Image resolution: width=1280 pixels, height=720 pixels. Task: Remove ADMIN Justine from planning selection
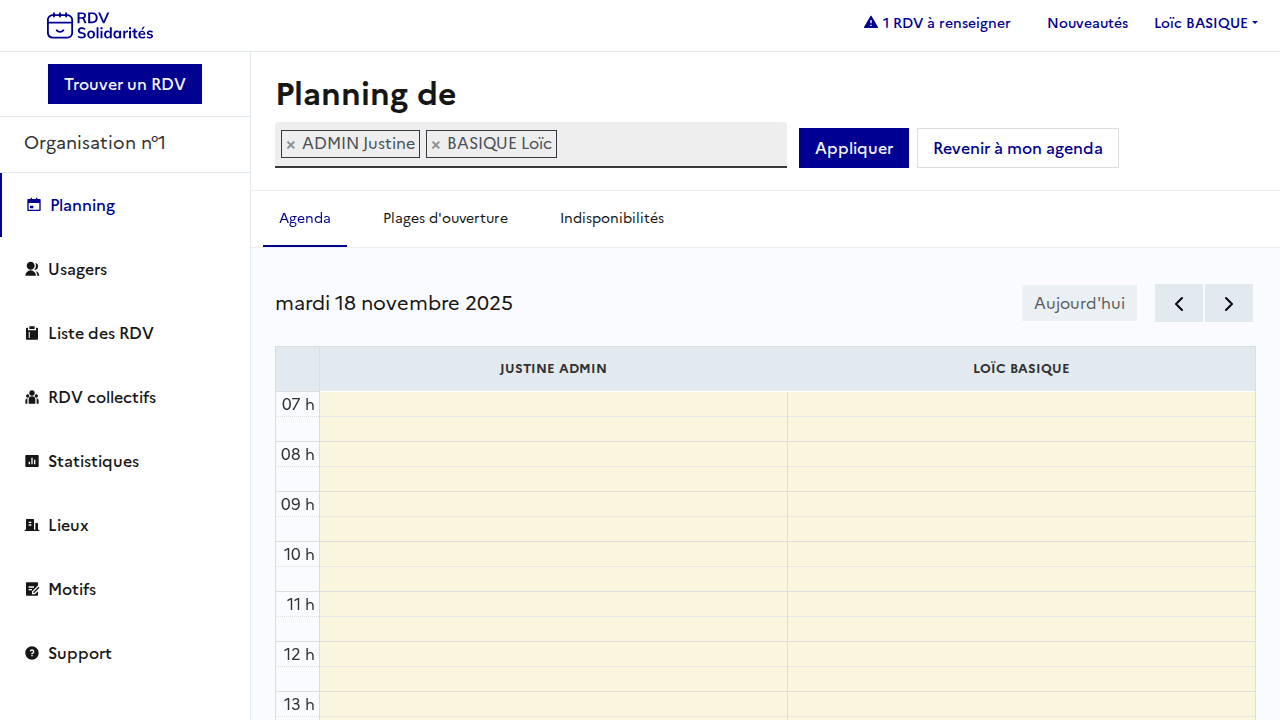point(291,145)
